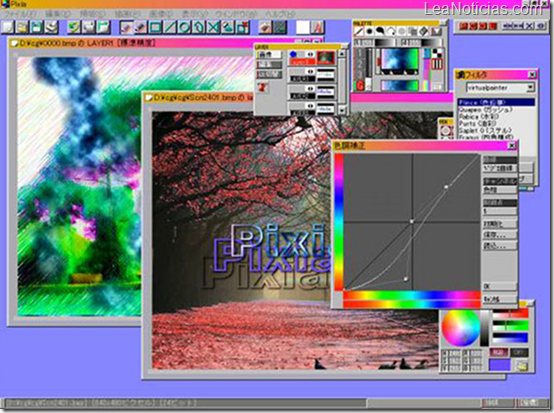
Task: Click OK in the tone curve dialog
Action: click(499, 286)
